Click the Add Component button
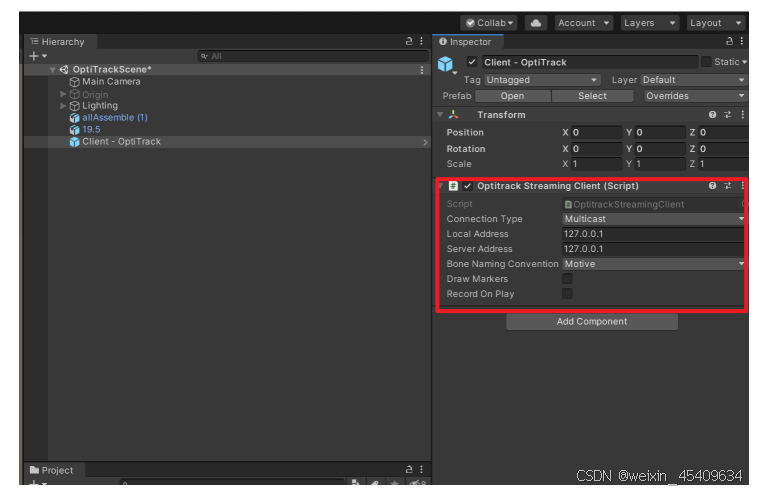Screen dimensions: 757x490 point(592,322)
